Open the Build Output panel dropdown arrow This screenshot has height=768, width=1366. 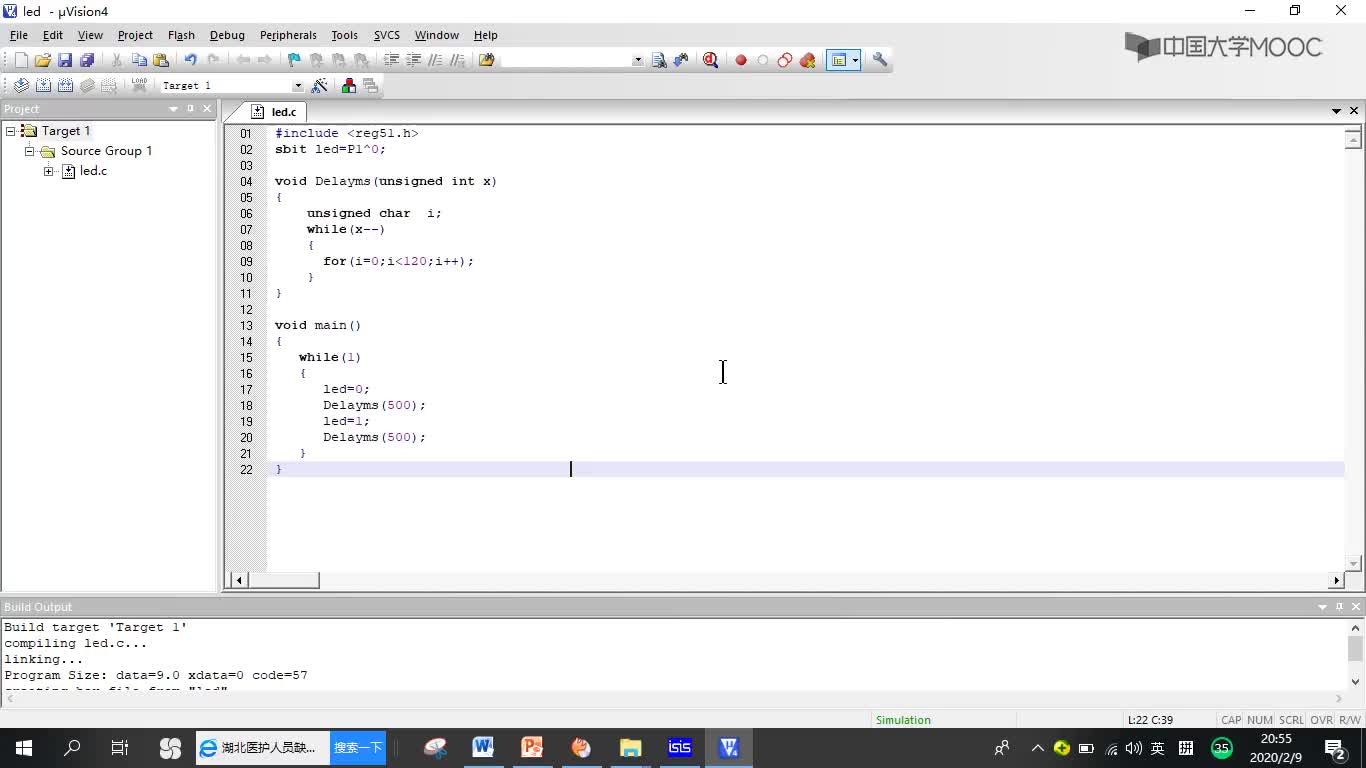click(1322, 607)
